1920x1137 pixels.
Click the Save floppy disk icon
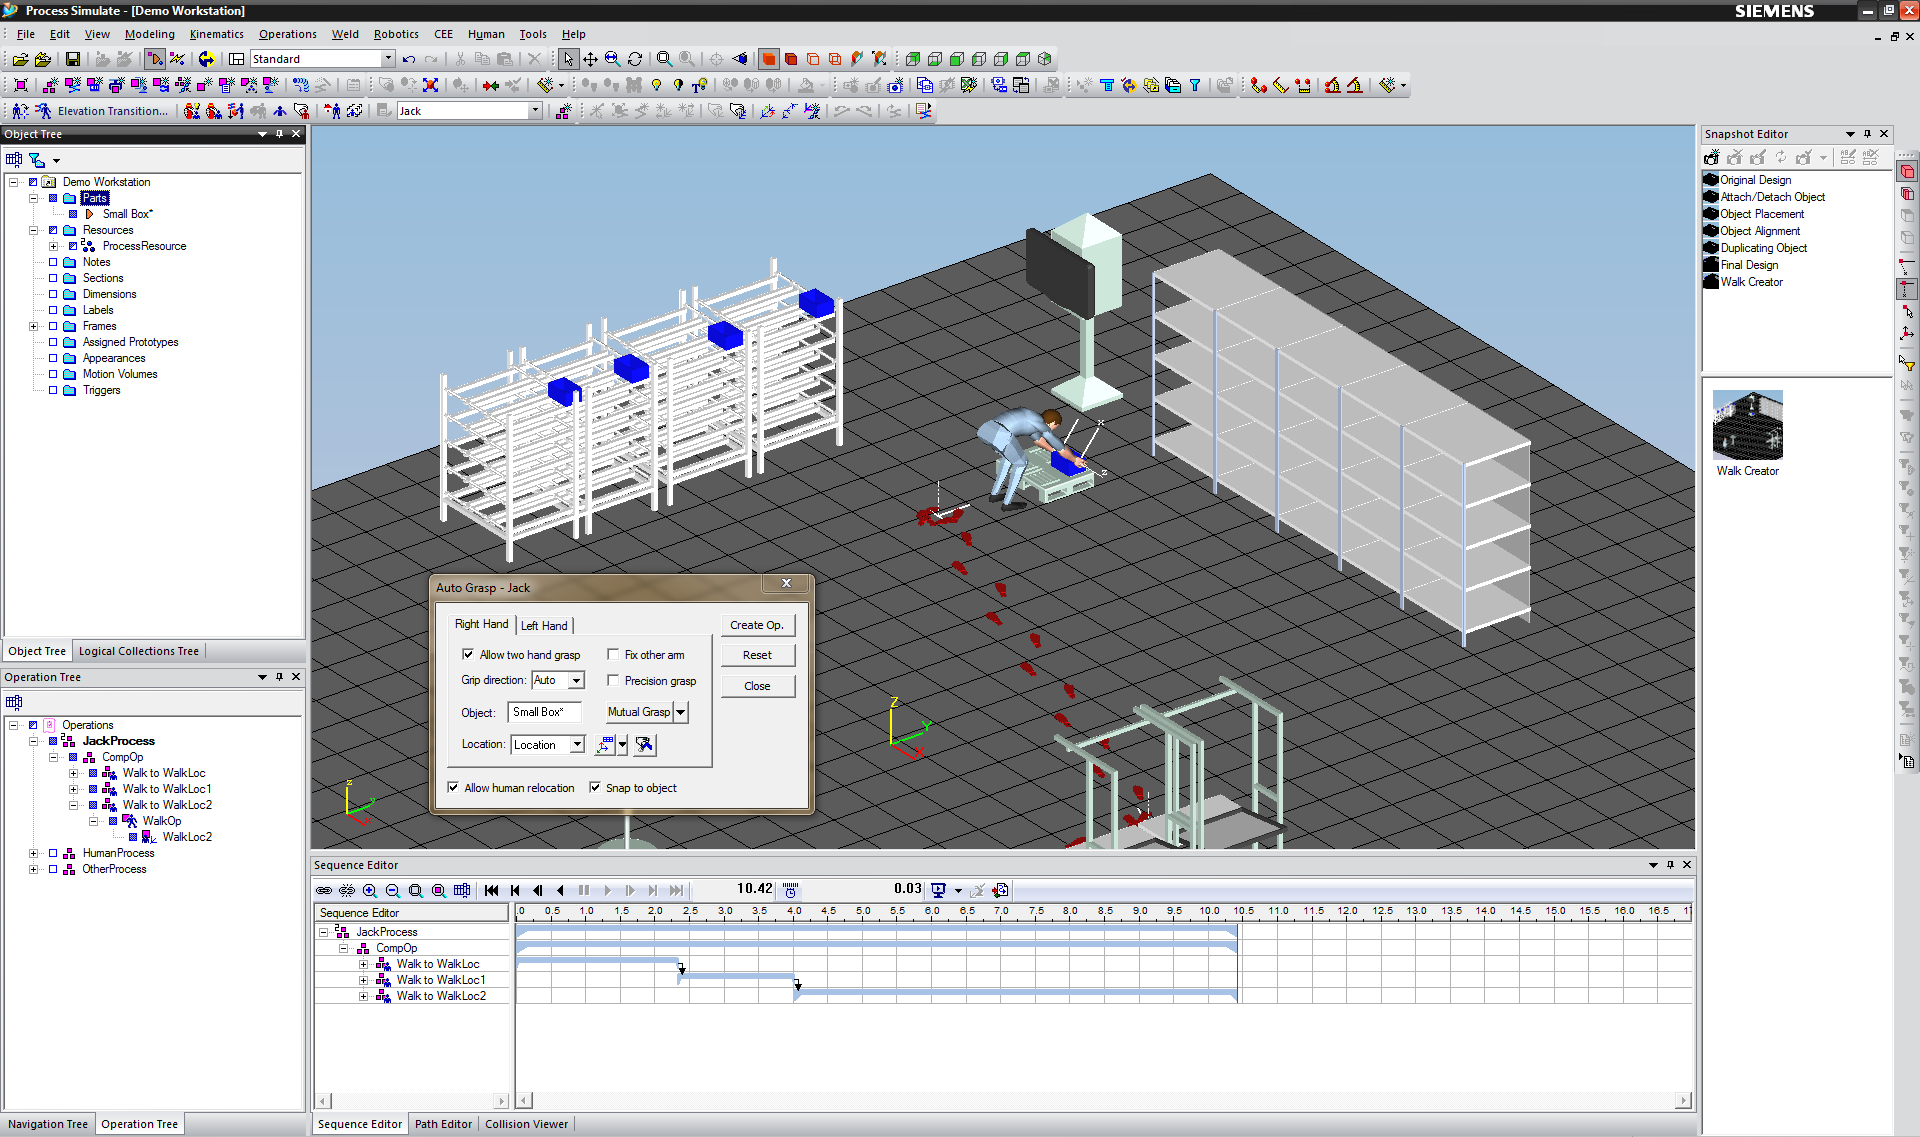click(72, 60)
